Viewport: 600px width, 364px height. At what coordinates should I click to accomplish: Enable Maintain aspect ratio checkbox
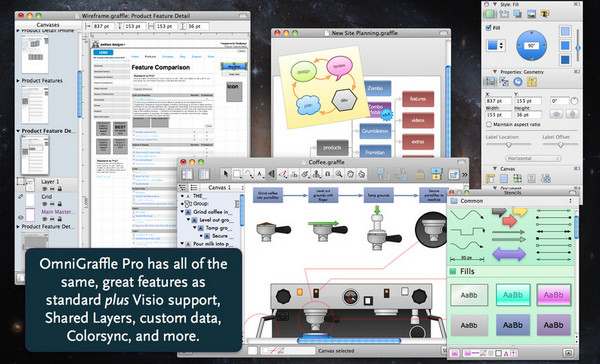click(x=489, y=124)
